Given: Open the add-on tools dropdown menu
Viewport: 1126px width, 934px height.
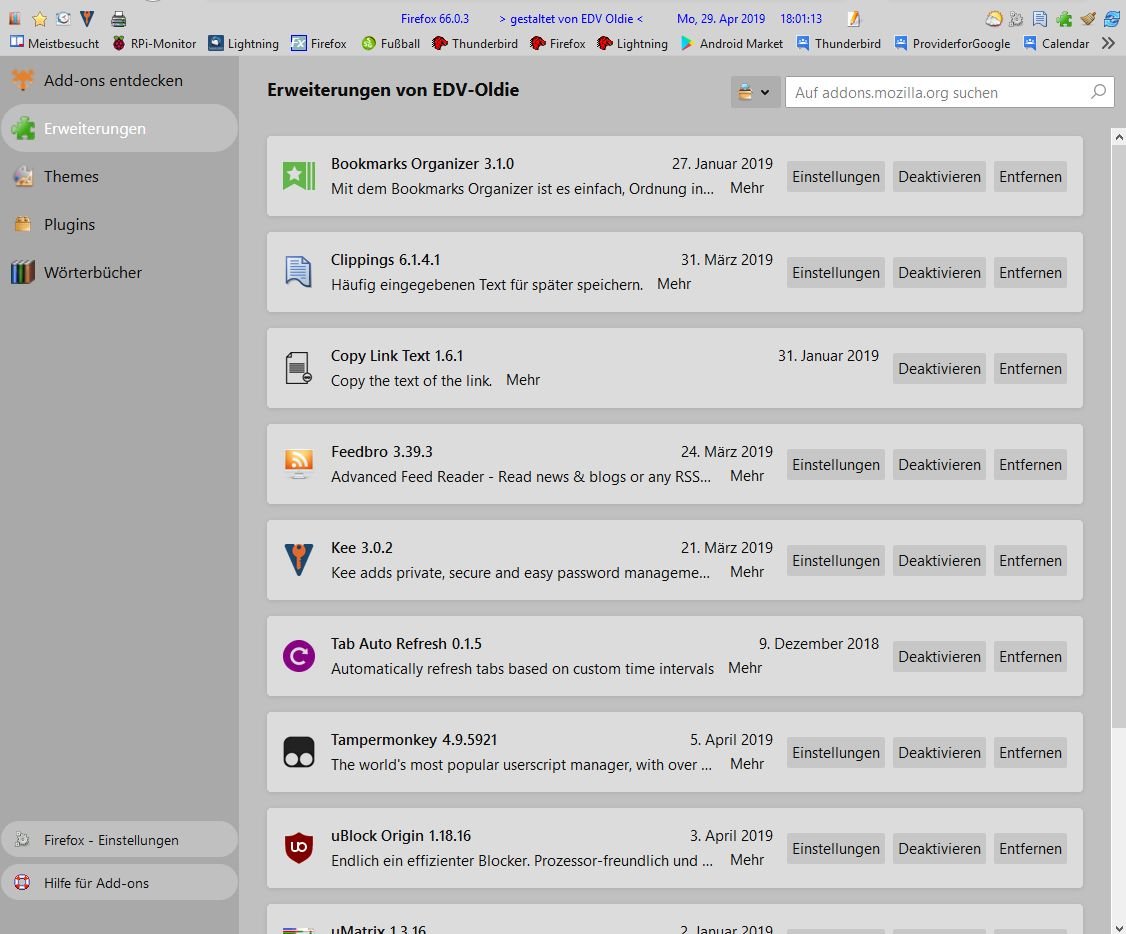Looking at the screenshot, I should pyautogui.click(x=755, y=92).
